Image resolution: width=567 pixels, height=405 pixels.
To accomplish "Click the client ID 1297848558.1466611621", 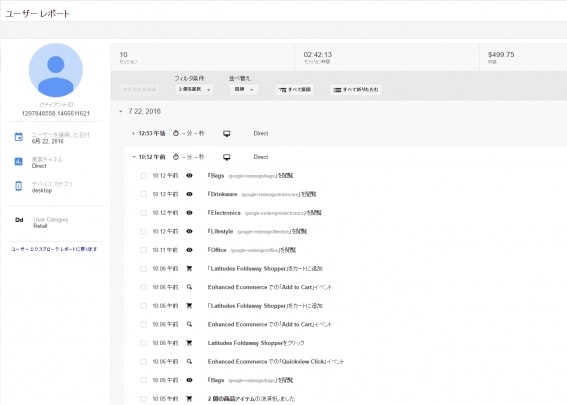I will [56, 114].
